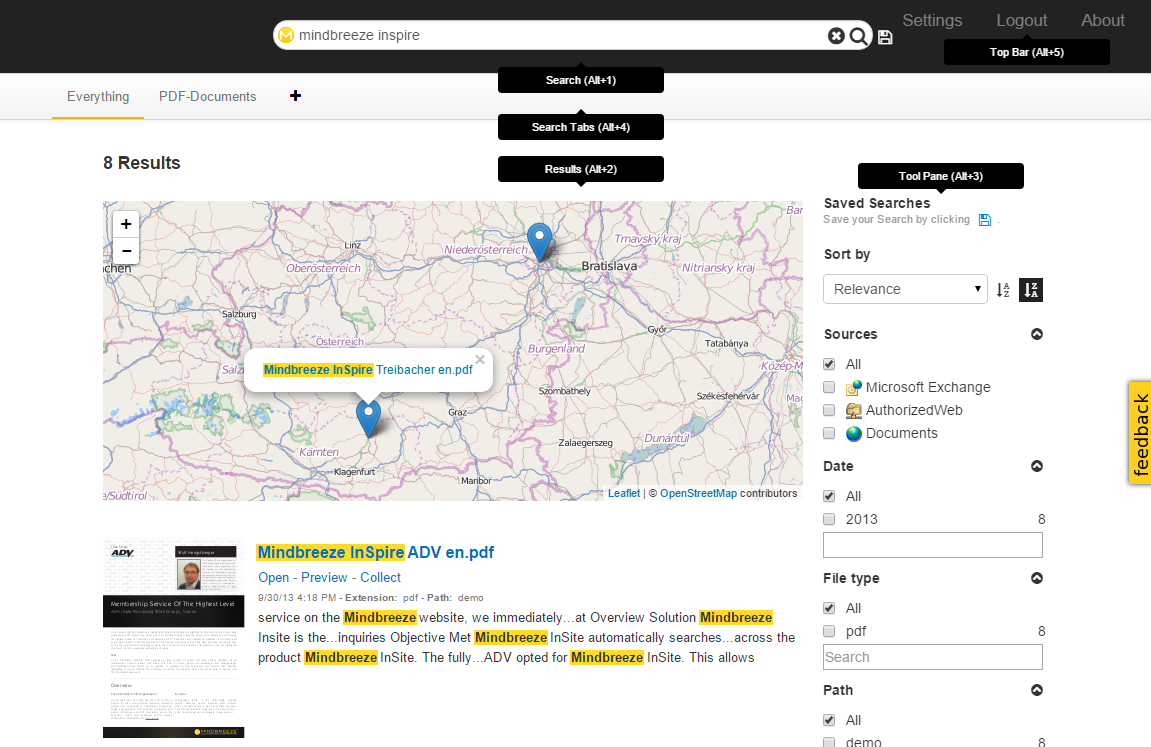Click Microsoft Exchange source icon
The height and width of the screenshot is (747, 1151).
[854, 387]
